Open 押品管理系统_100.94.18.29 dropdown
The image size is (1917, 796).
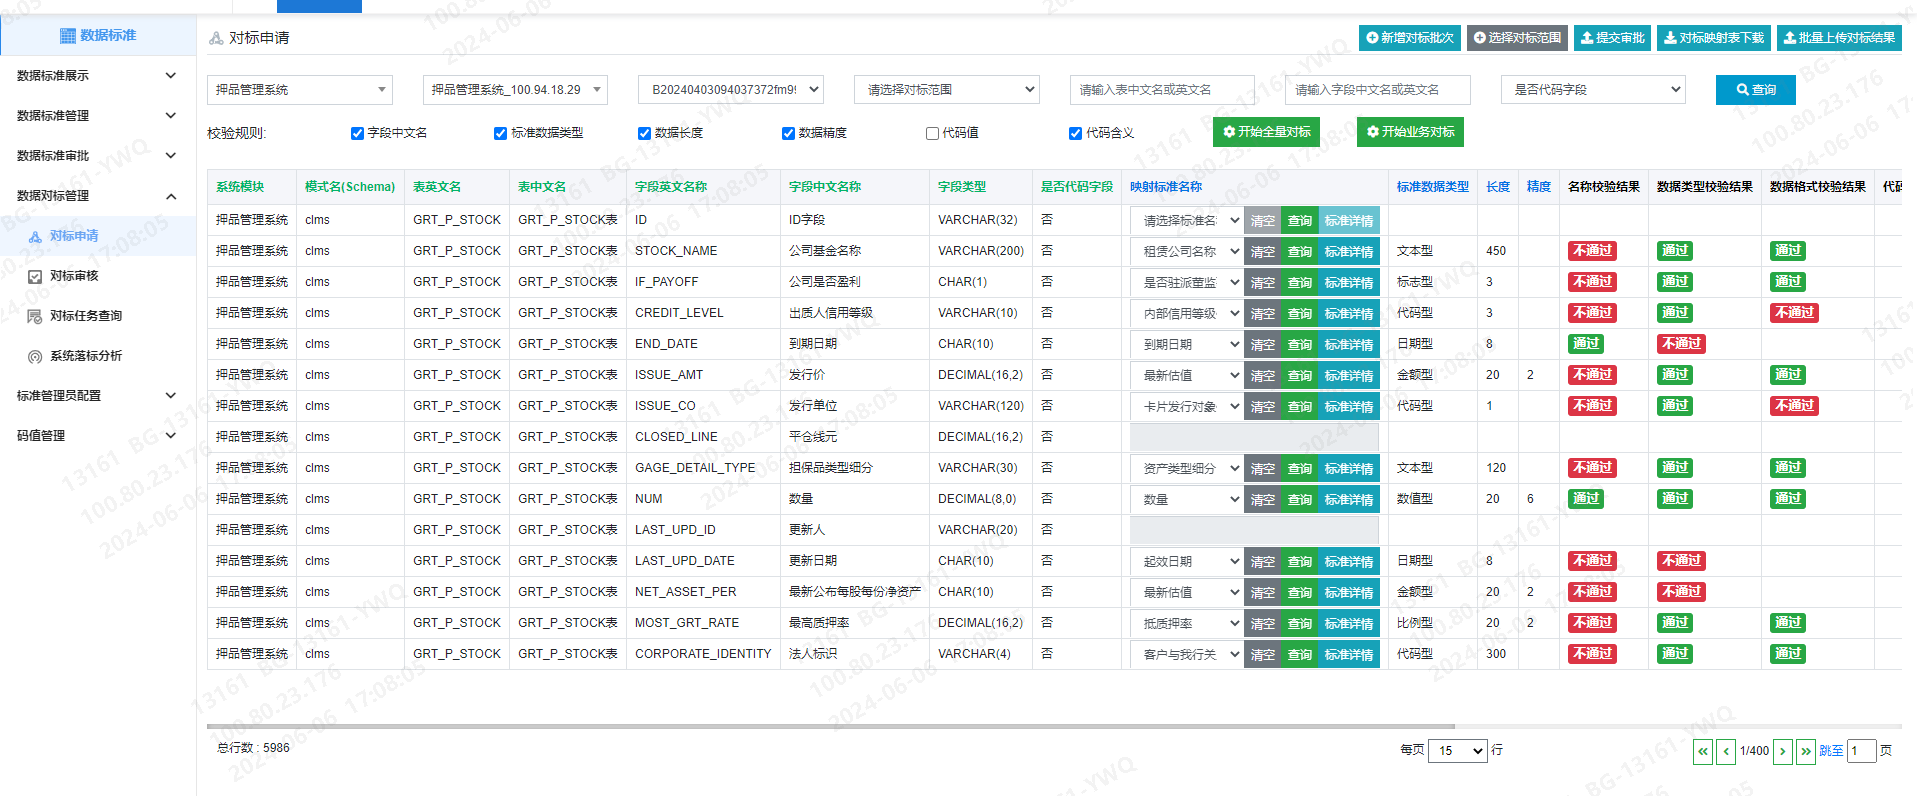tap(515, 90)
